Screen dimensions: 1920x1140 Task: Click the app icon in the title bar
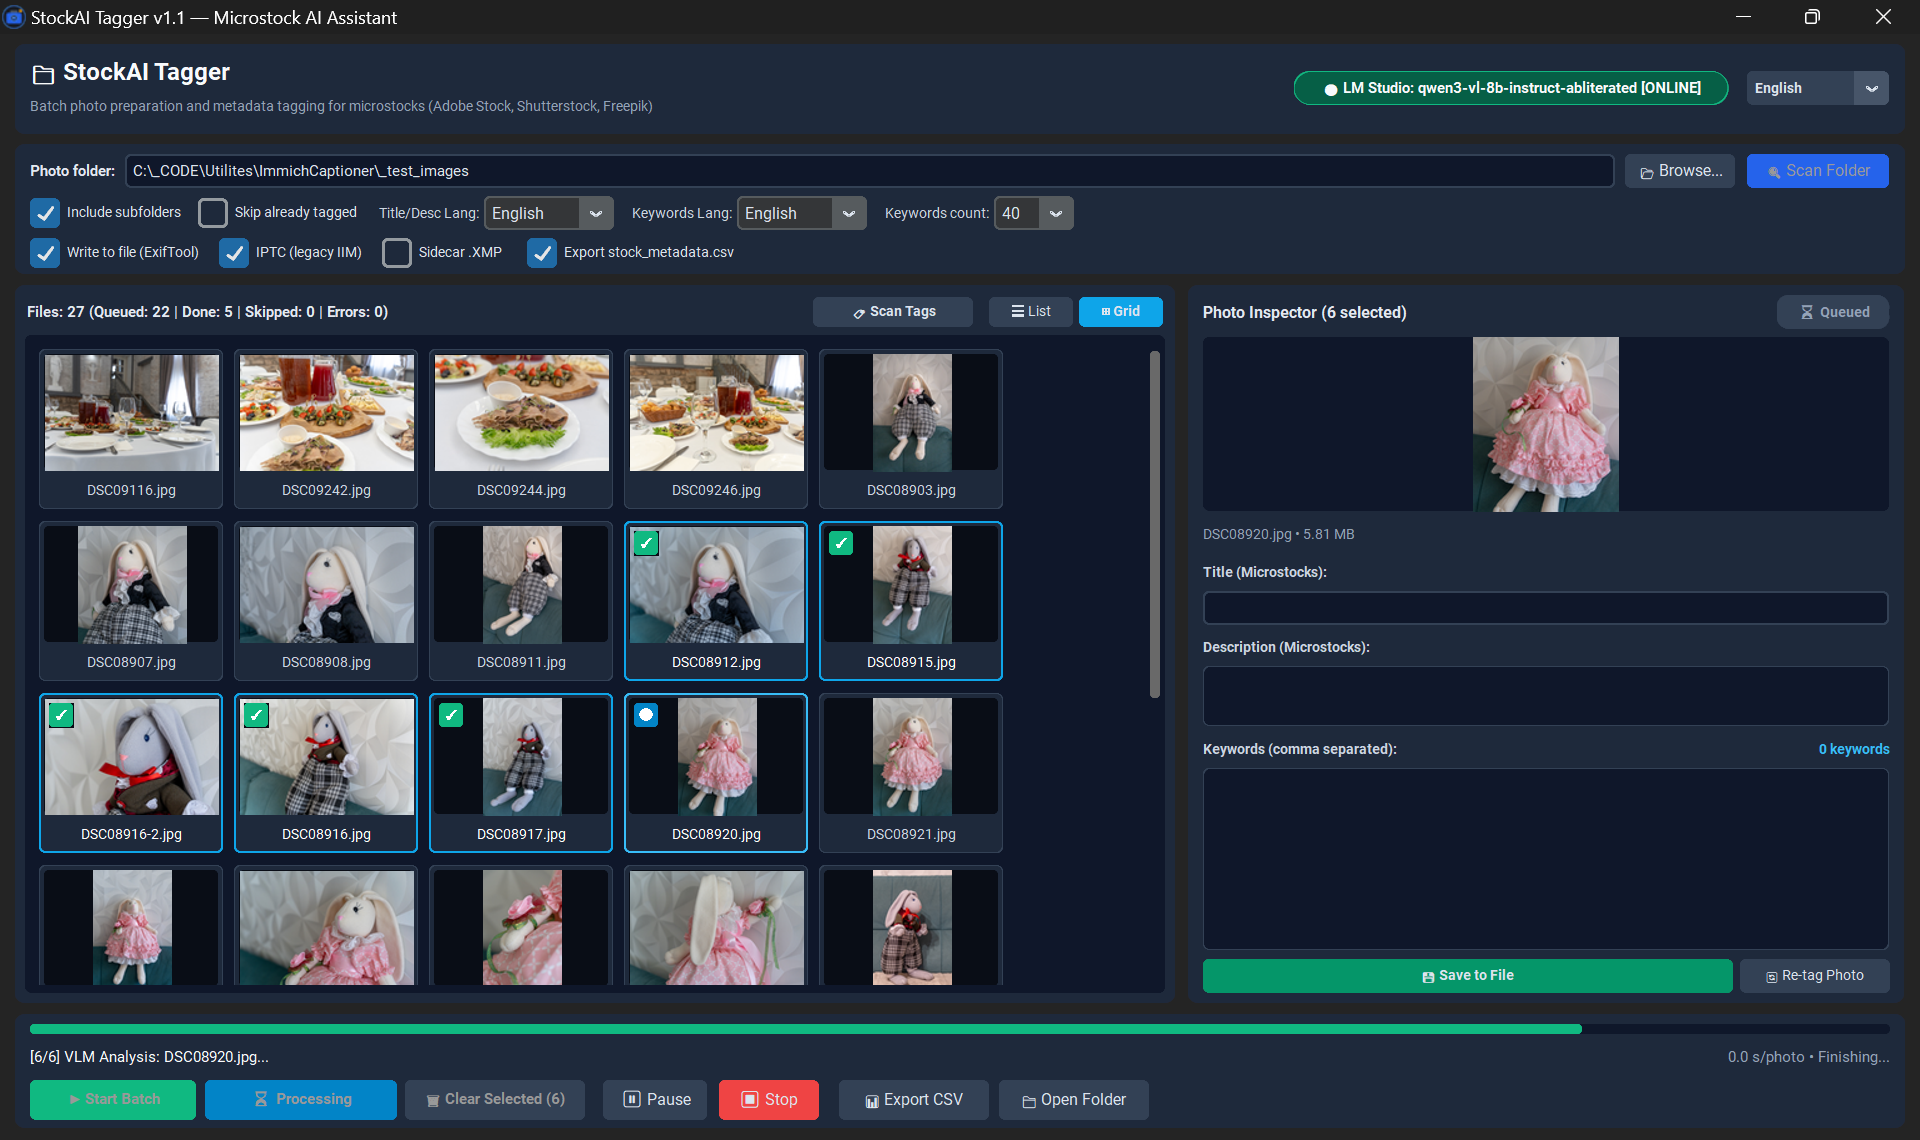tap(14, 17)
